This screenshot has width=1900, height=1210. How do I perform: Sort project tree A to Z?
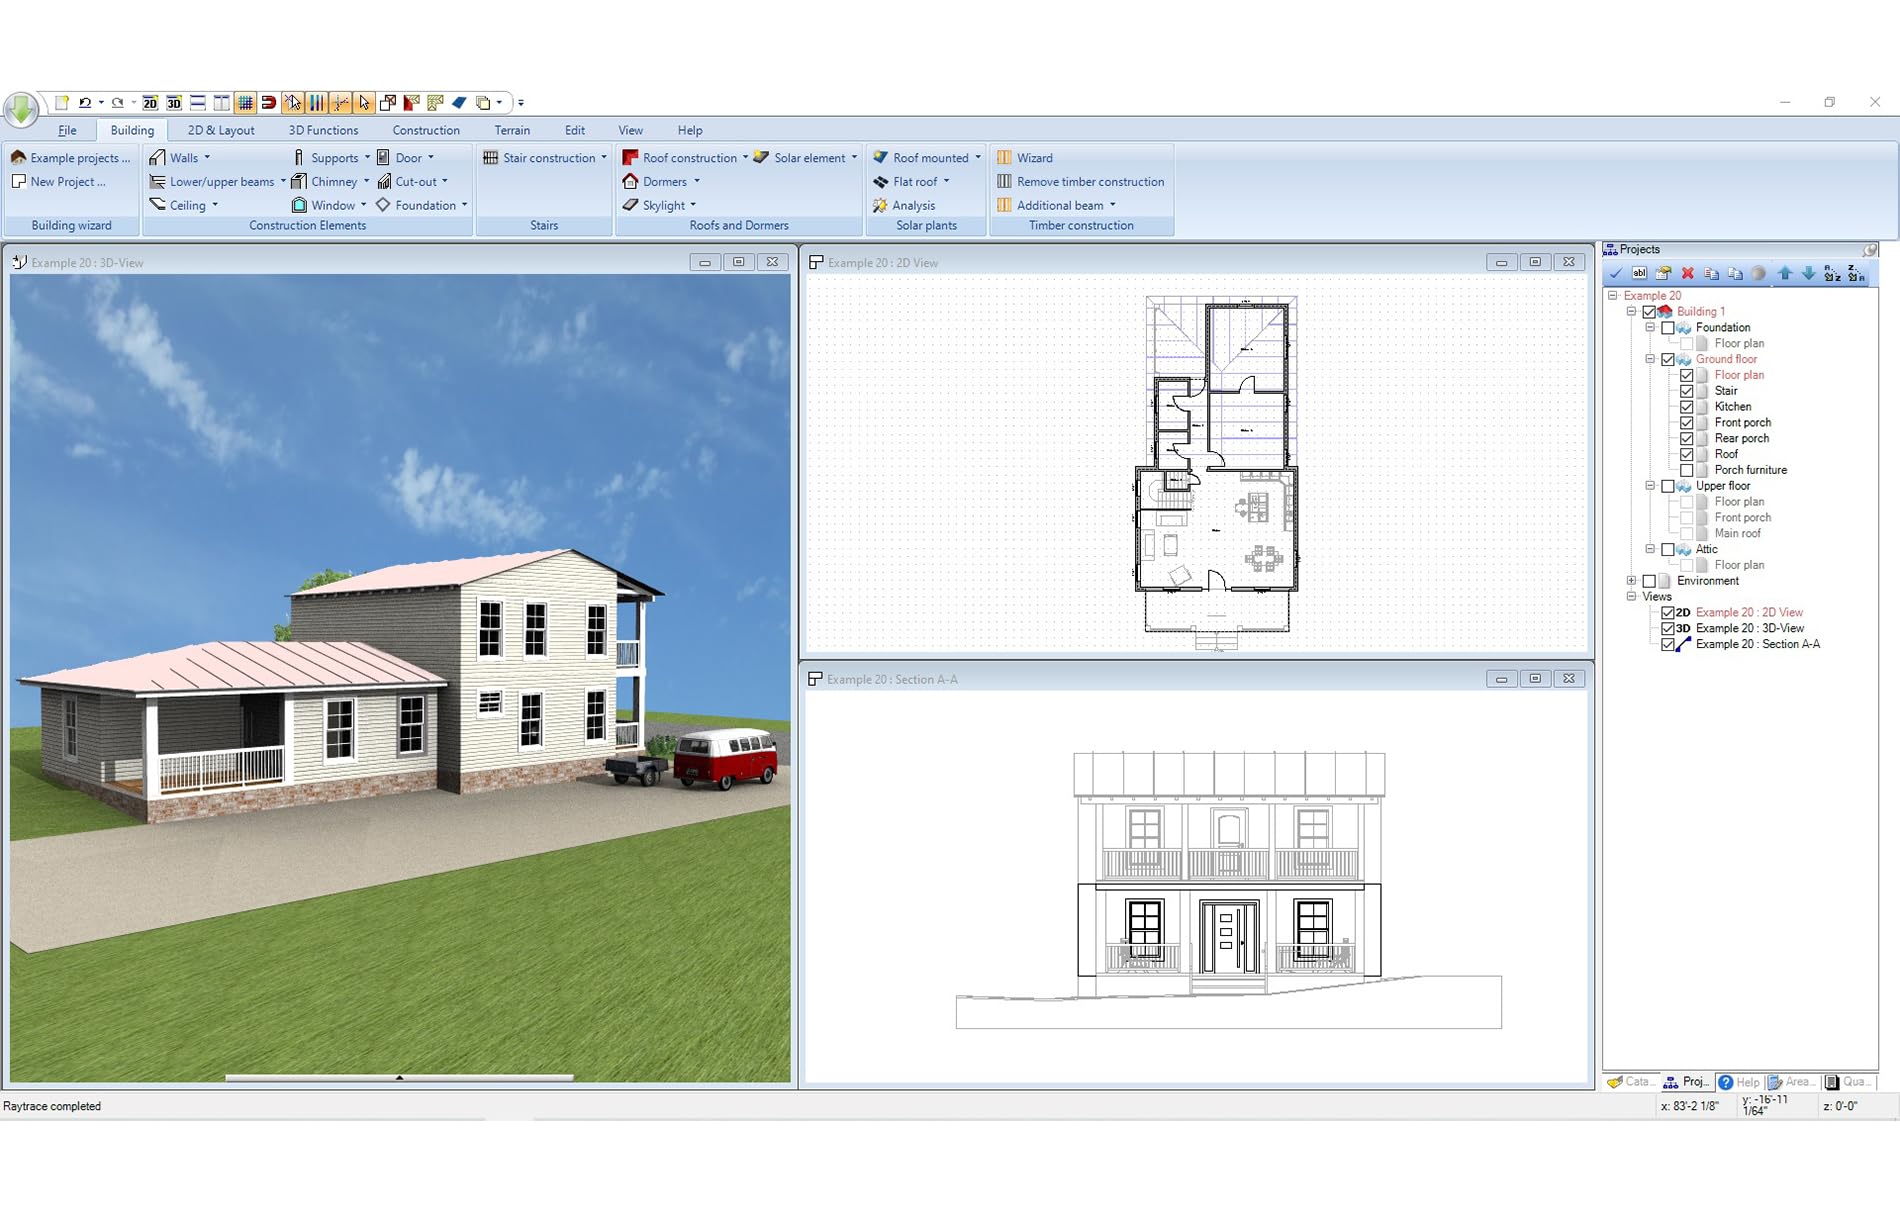point(1832,273)
